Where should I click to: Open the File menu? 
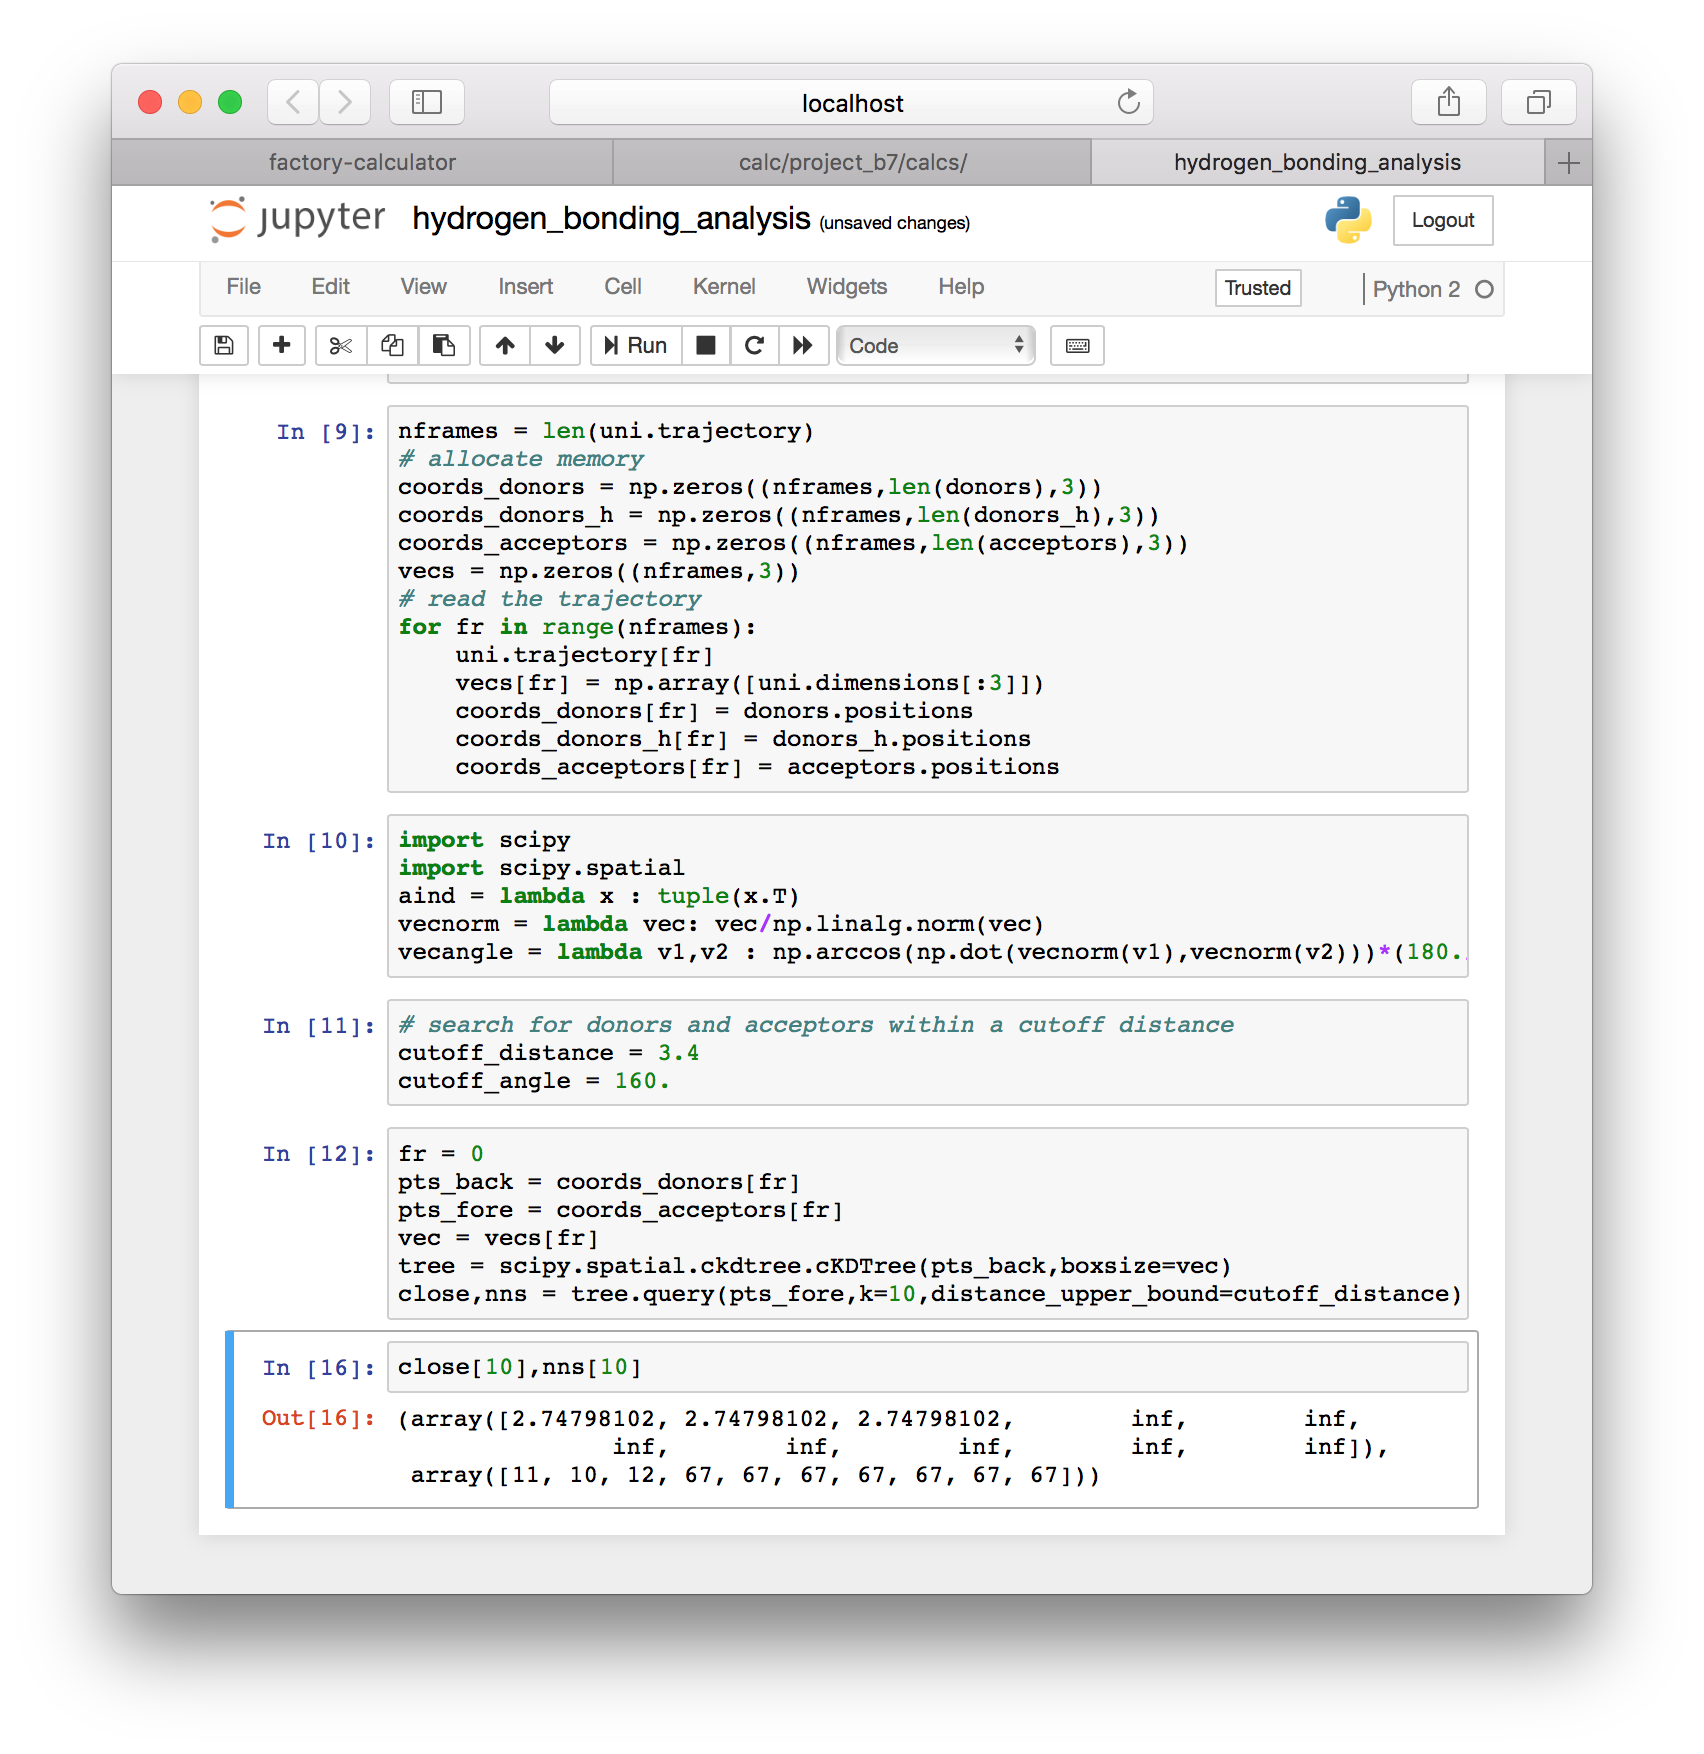[x=243, y=287]
